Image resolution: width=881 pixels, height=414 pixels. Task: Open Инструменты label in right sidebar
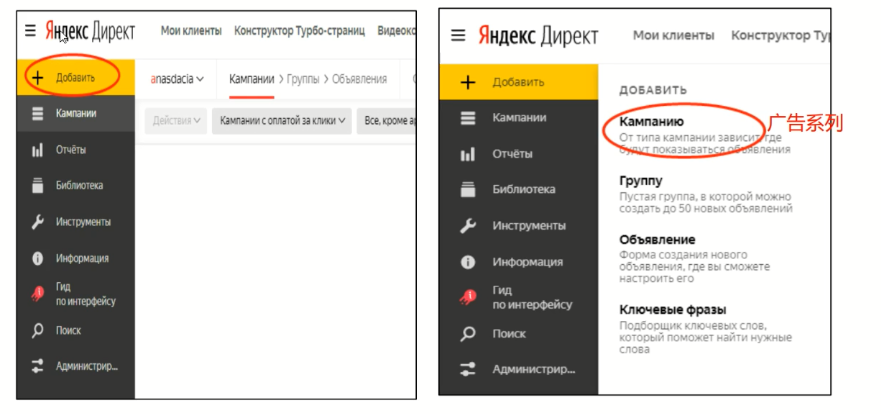tap(529, 226)
